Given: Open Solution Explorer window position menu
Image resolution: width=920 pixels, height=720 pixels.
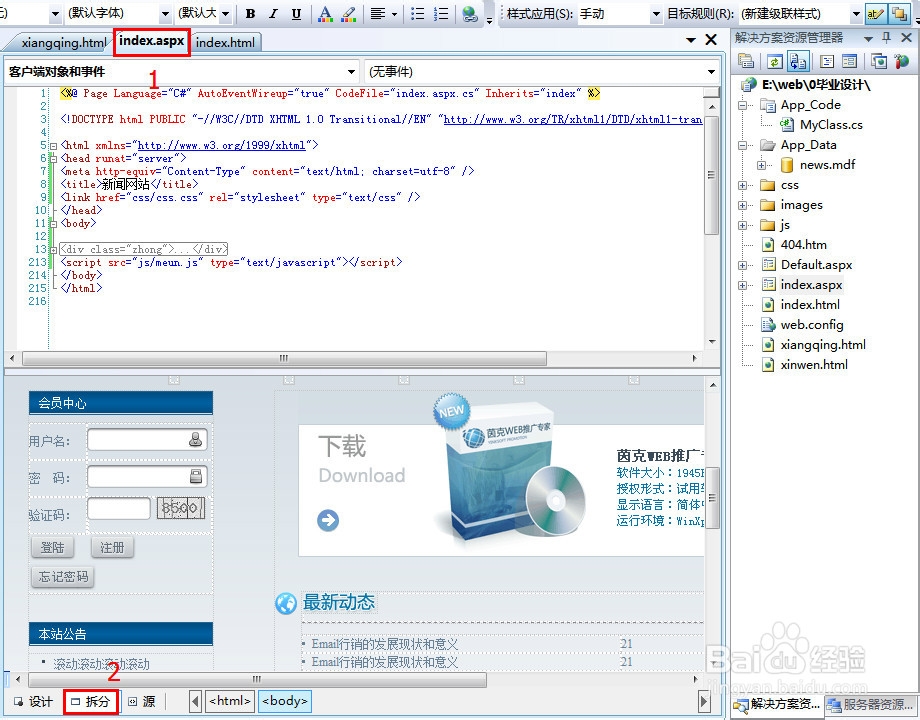Looking at the screenshot, I should [x=869, y=39].
